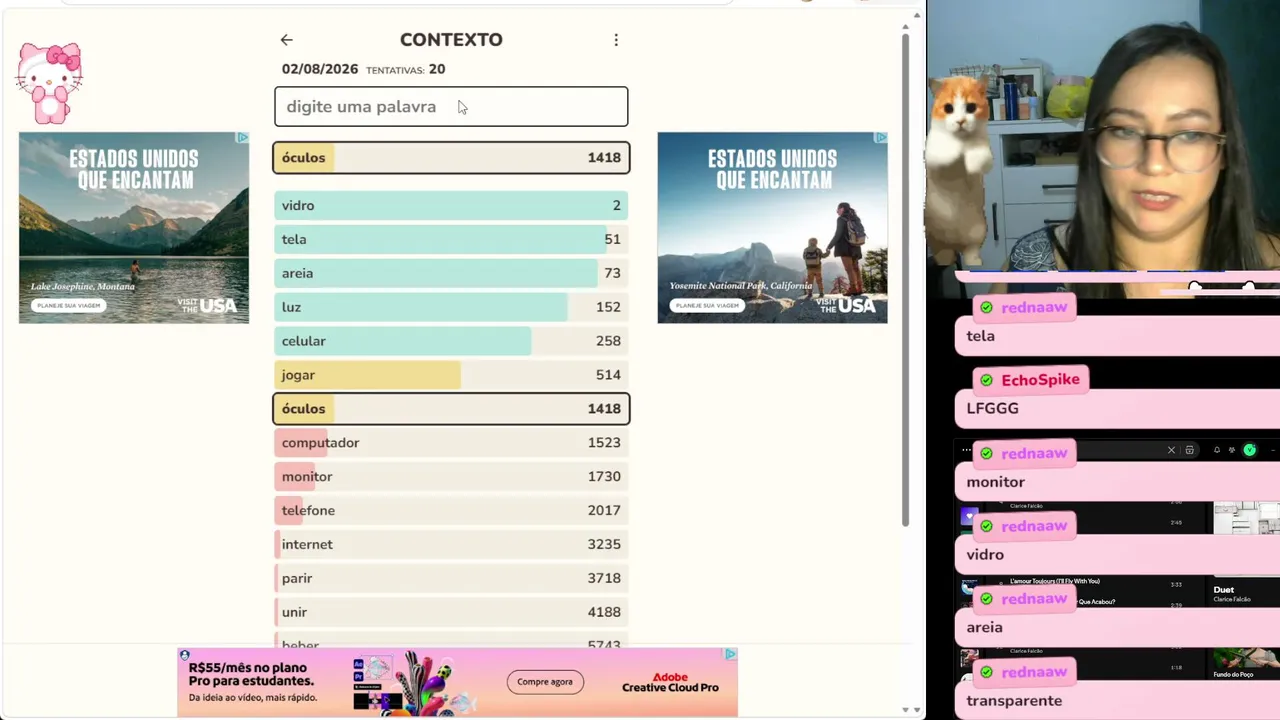
Task: Select the 'vidro' row ranked 2
Action: 451,206
